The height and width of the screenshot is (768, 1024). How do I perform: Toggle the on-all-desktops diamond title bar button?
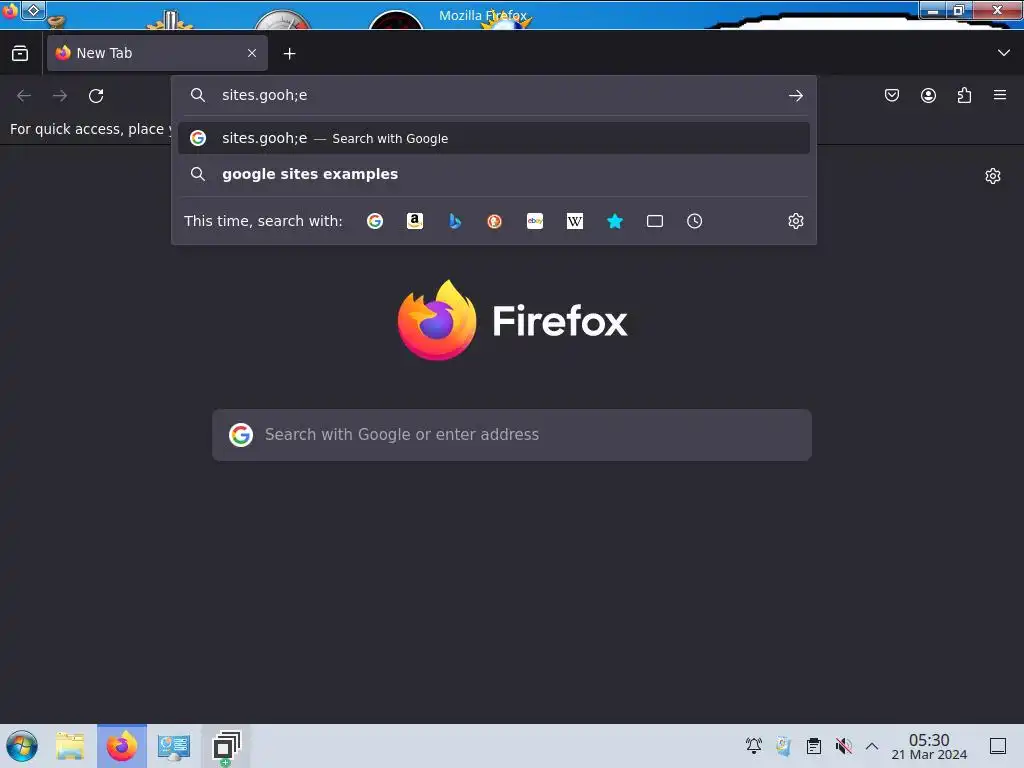point(33,10)
